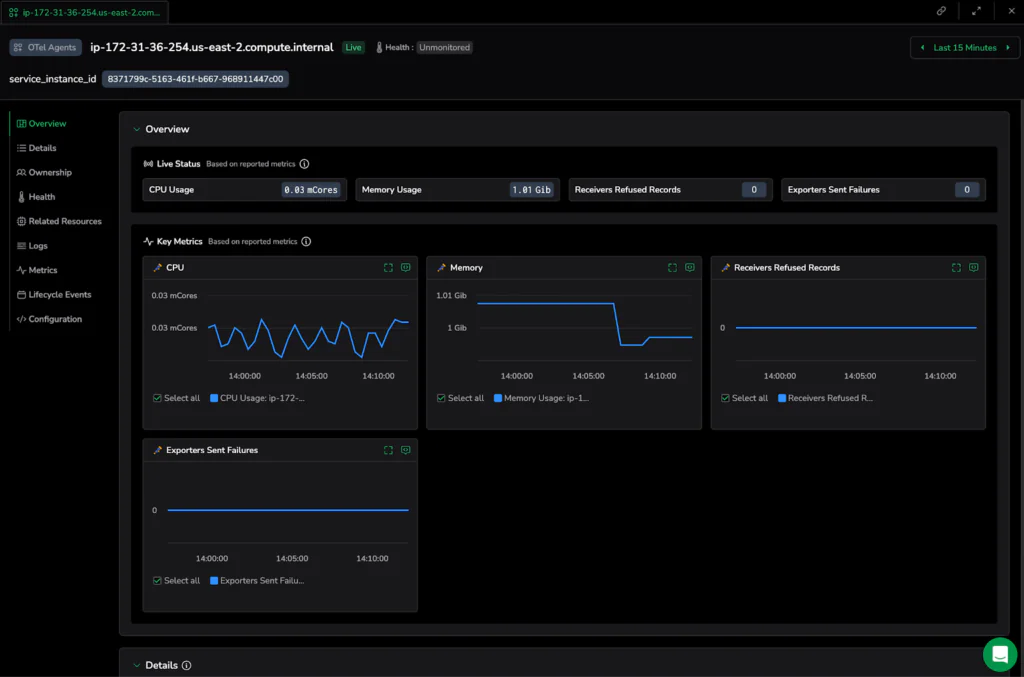
Task: Open the chat support bubble
Action: point(1000,654)
